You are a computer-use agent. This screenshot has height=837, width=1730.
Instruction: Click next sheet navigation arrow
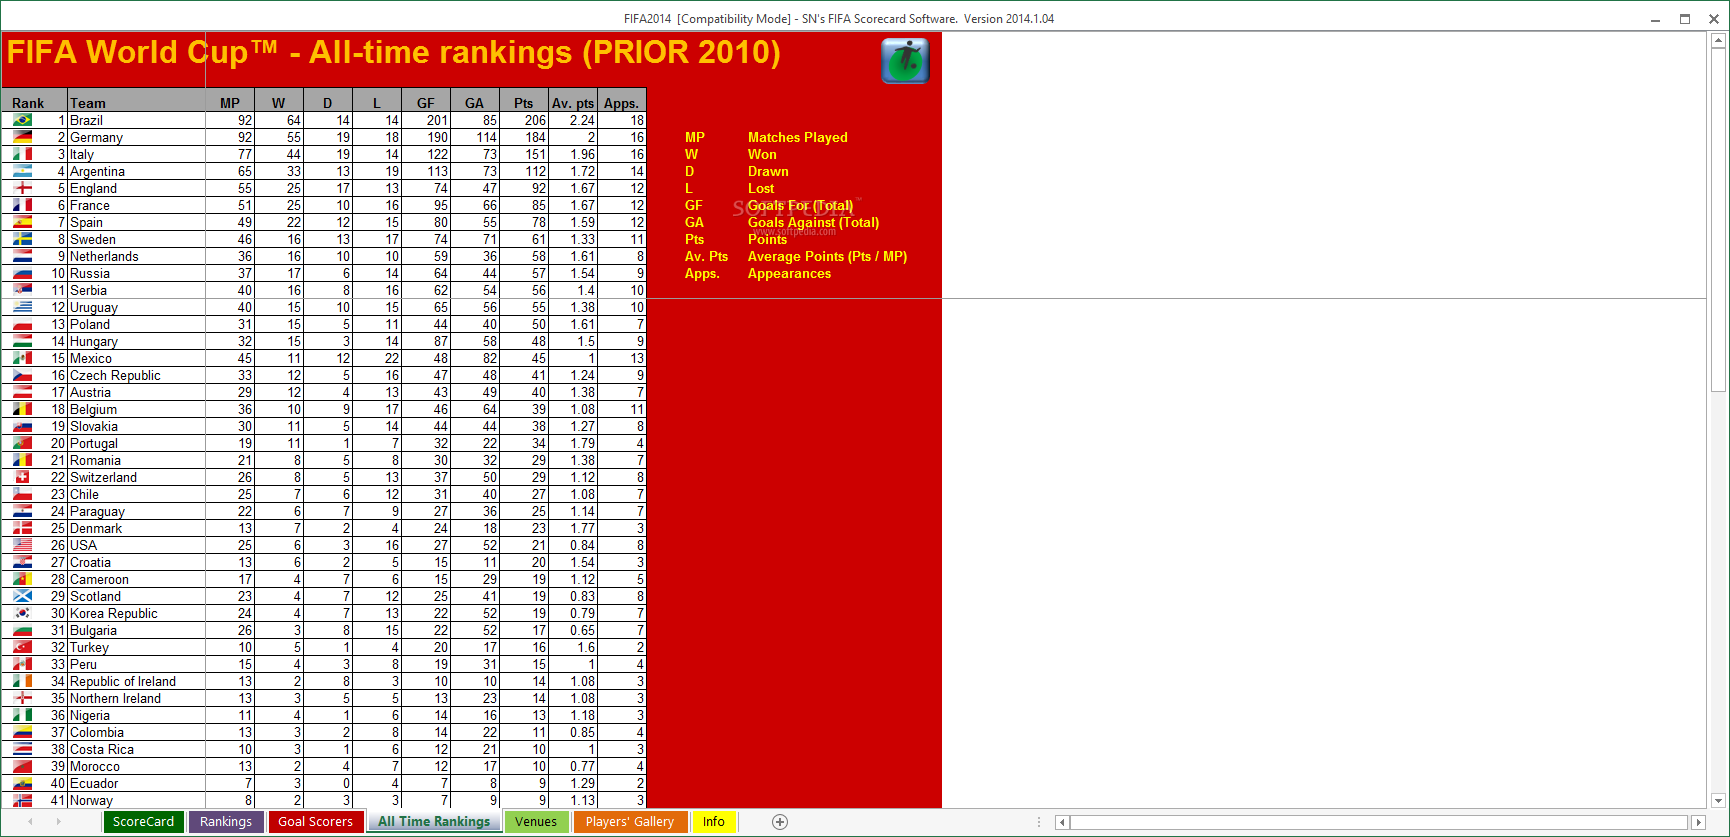59,822
